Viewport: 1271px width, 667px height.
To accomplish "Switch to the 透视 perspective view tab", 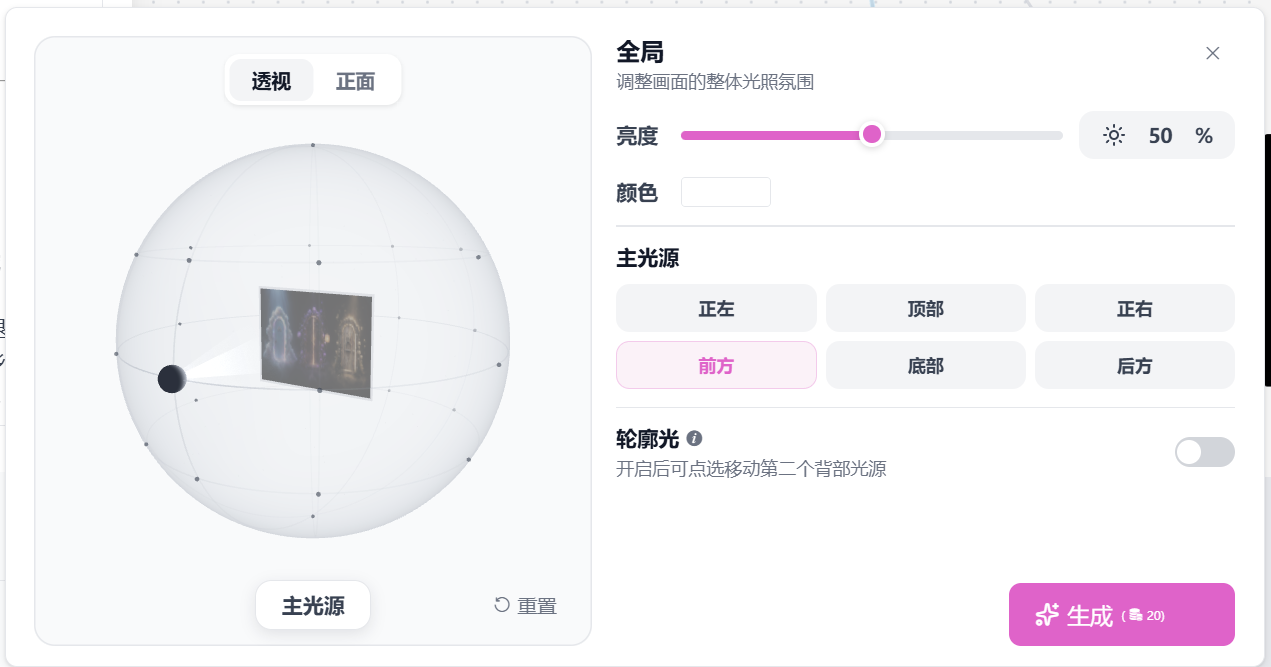I will tap(271, 81).
